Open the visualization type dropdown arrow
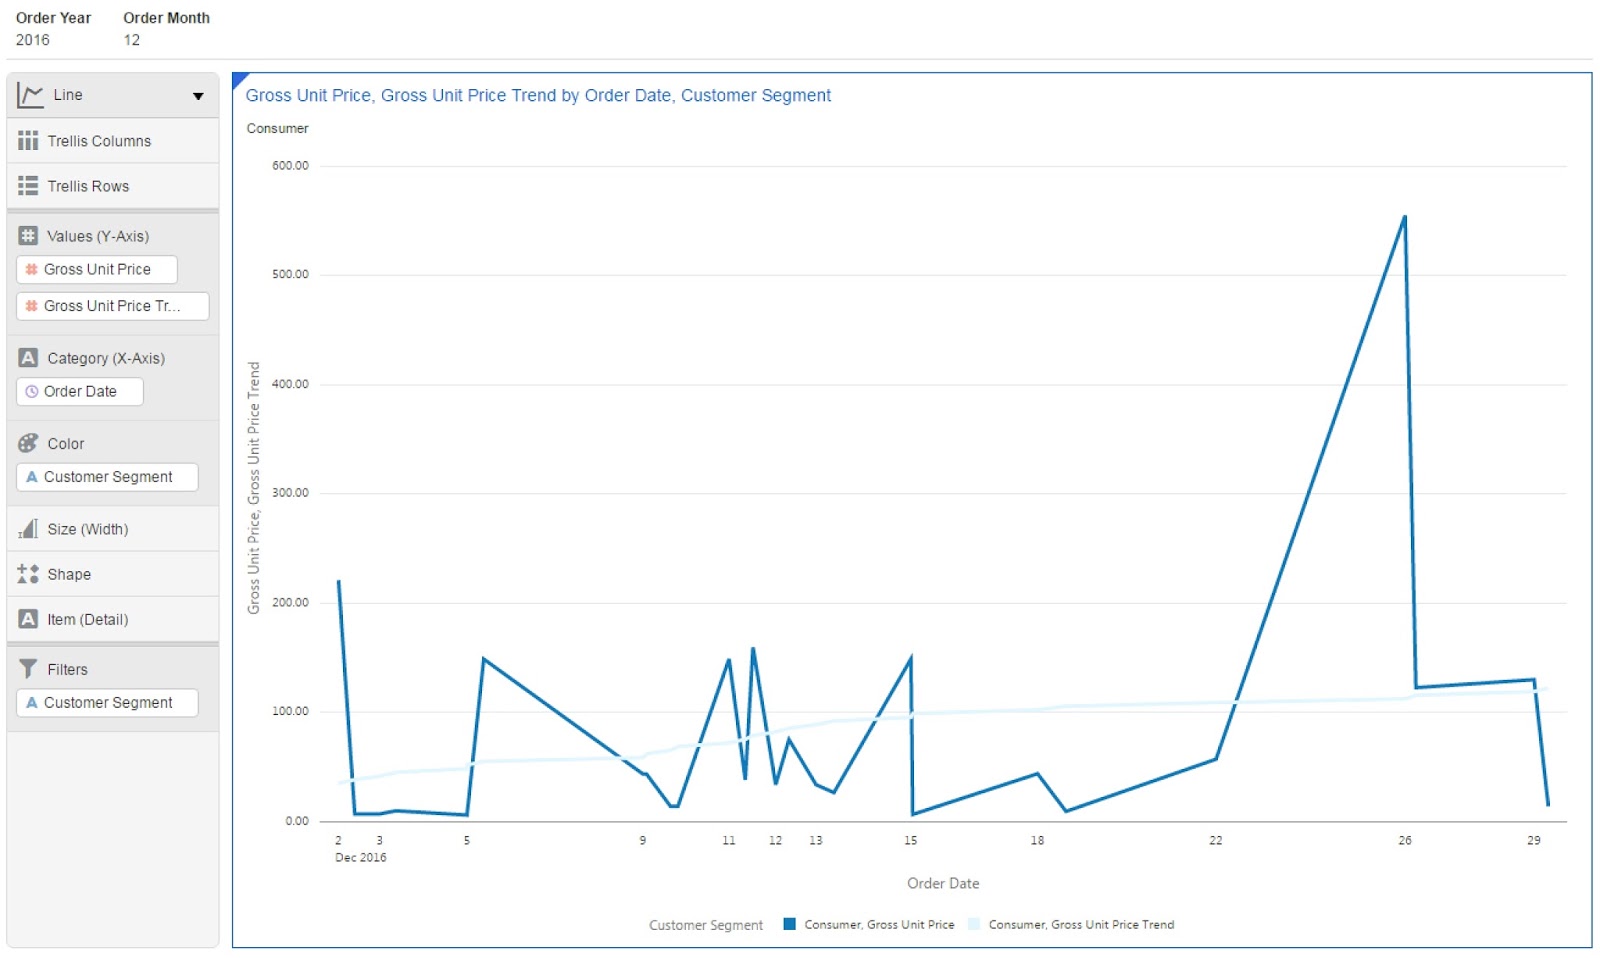Image resolution: width=1600 pixels, height=958 pixels. (197, 95)
